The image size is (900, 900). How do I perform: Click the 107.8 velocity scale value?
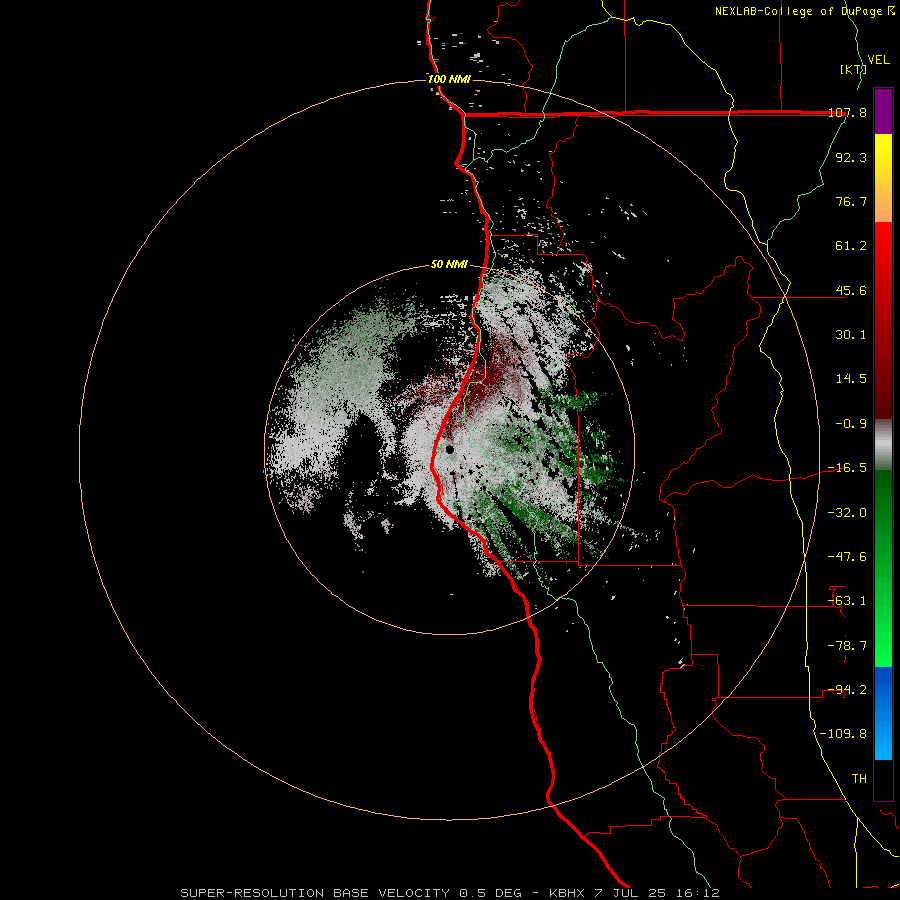tap(848, 113)
